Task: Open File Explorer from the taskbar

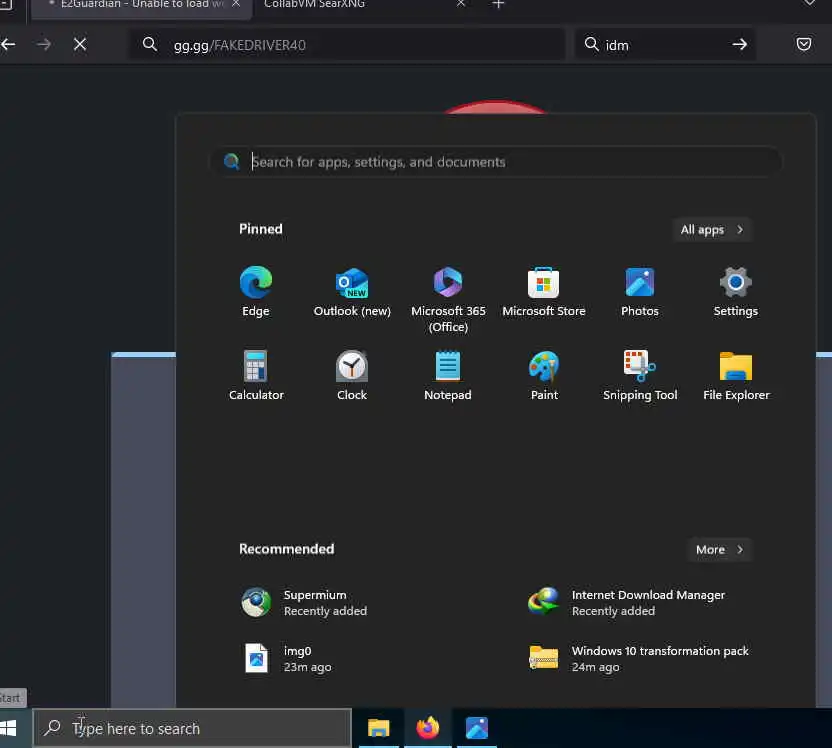Action: tap(378, 728)
